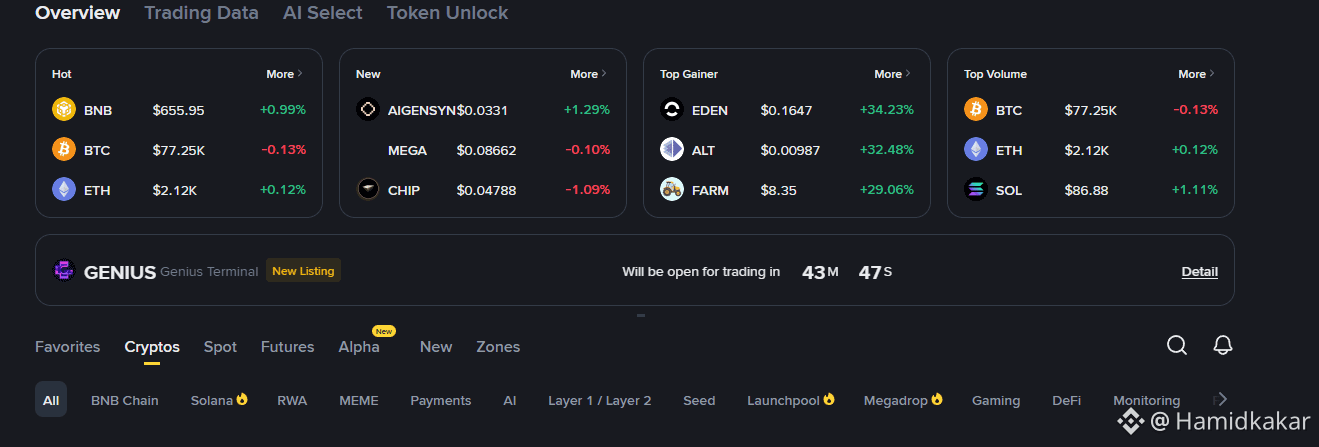Click the BTC icon in Top Volume
The width and height of the screenshot is (1319, 447).
[976, 110]
